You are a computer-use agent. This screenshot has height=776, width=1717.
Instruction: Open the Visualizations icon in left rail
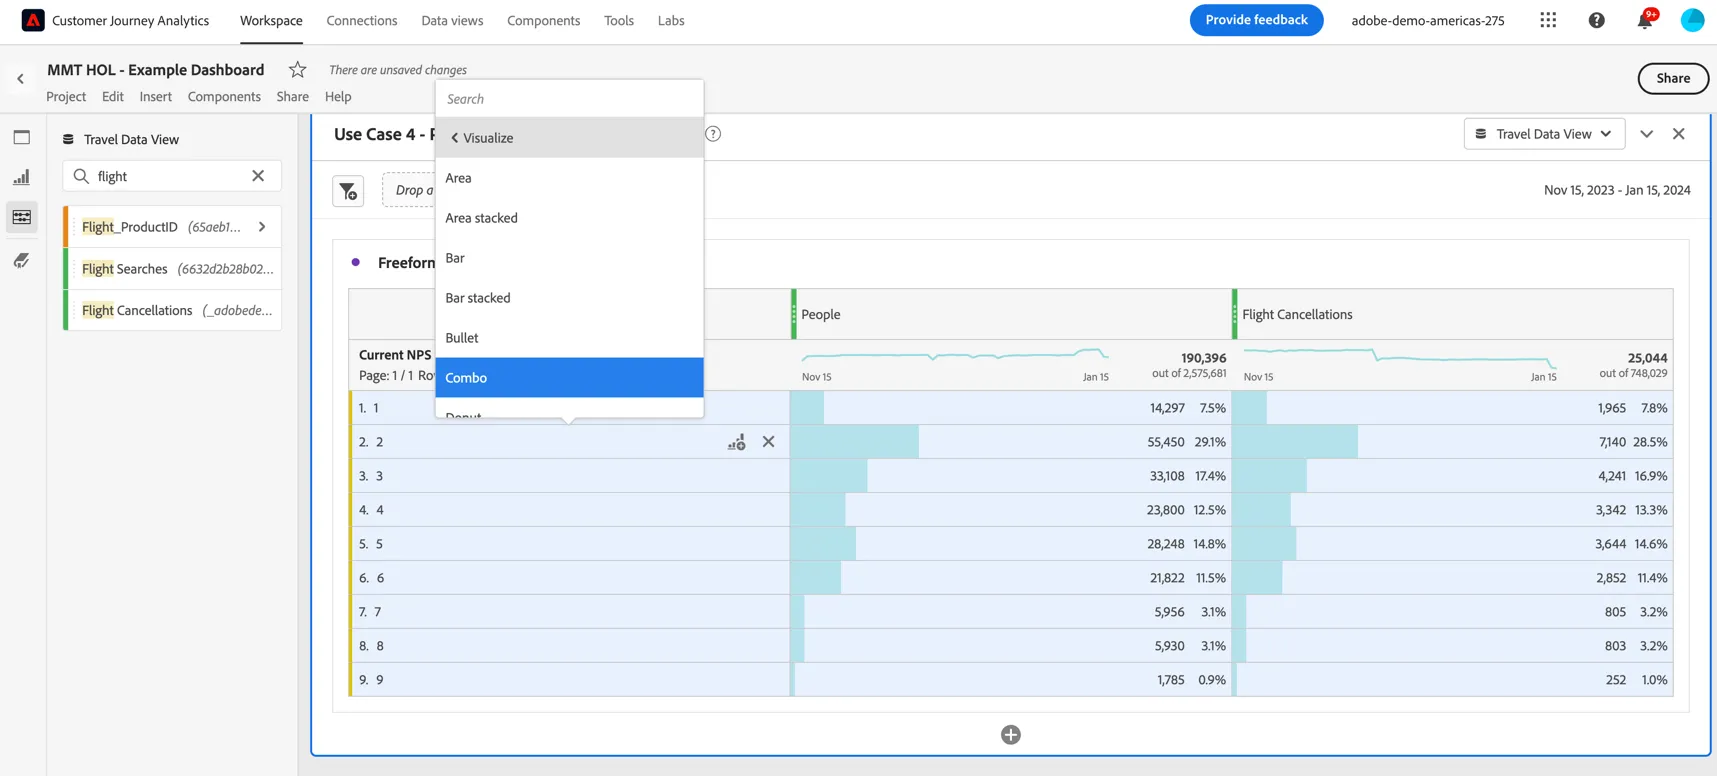coord(22,177)
